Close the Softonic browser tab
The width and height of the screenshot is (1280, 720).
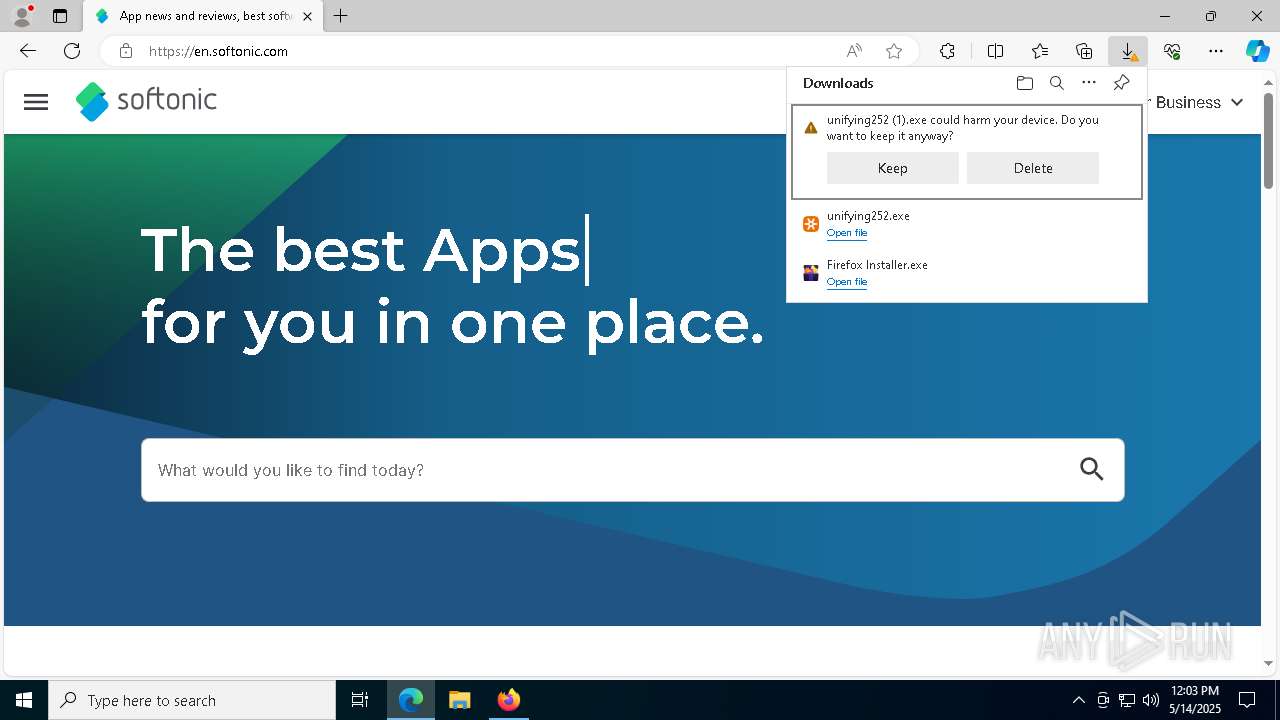[x=307, y=16]
